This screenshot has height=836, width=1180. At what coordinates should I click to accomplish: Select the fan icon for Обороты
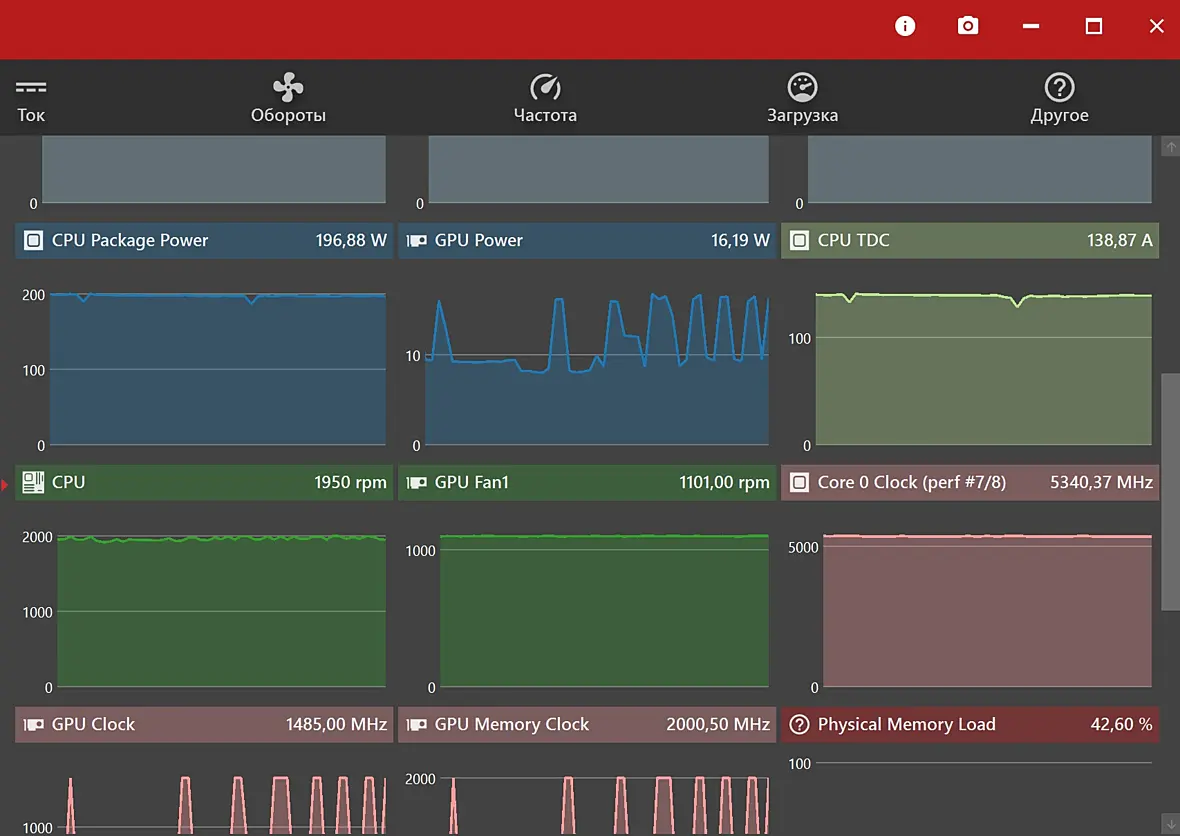point(288,87)
